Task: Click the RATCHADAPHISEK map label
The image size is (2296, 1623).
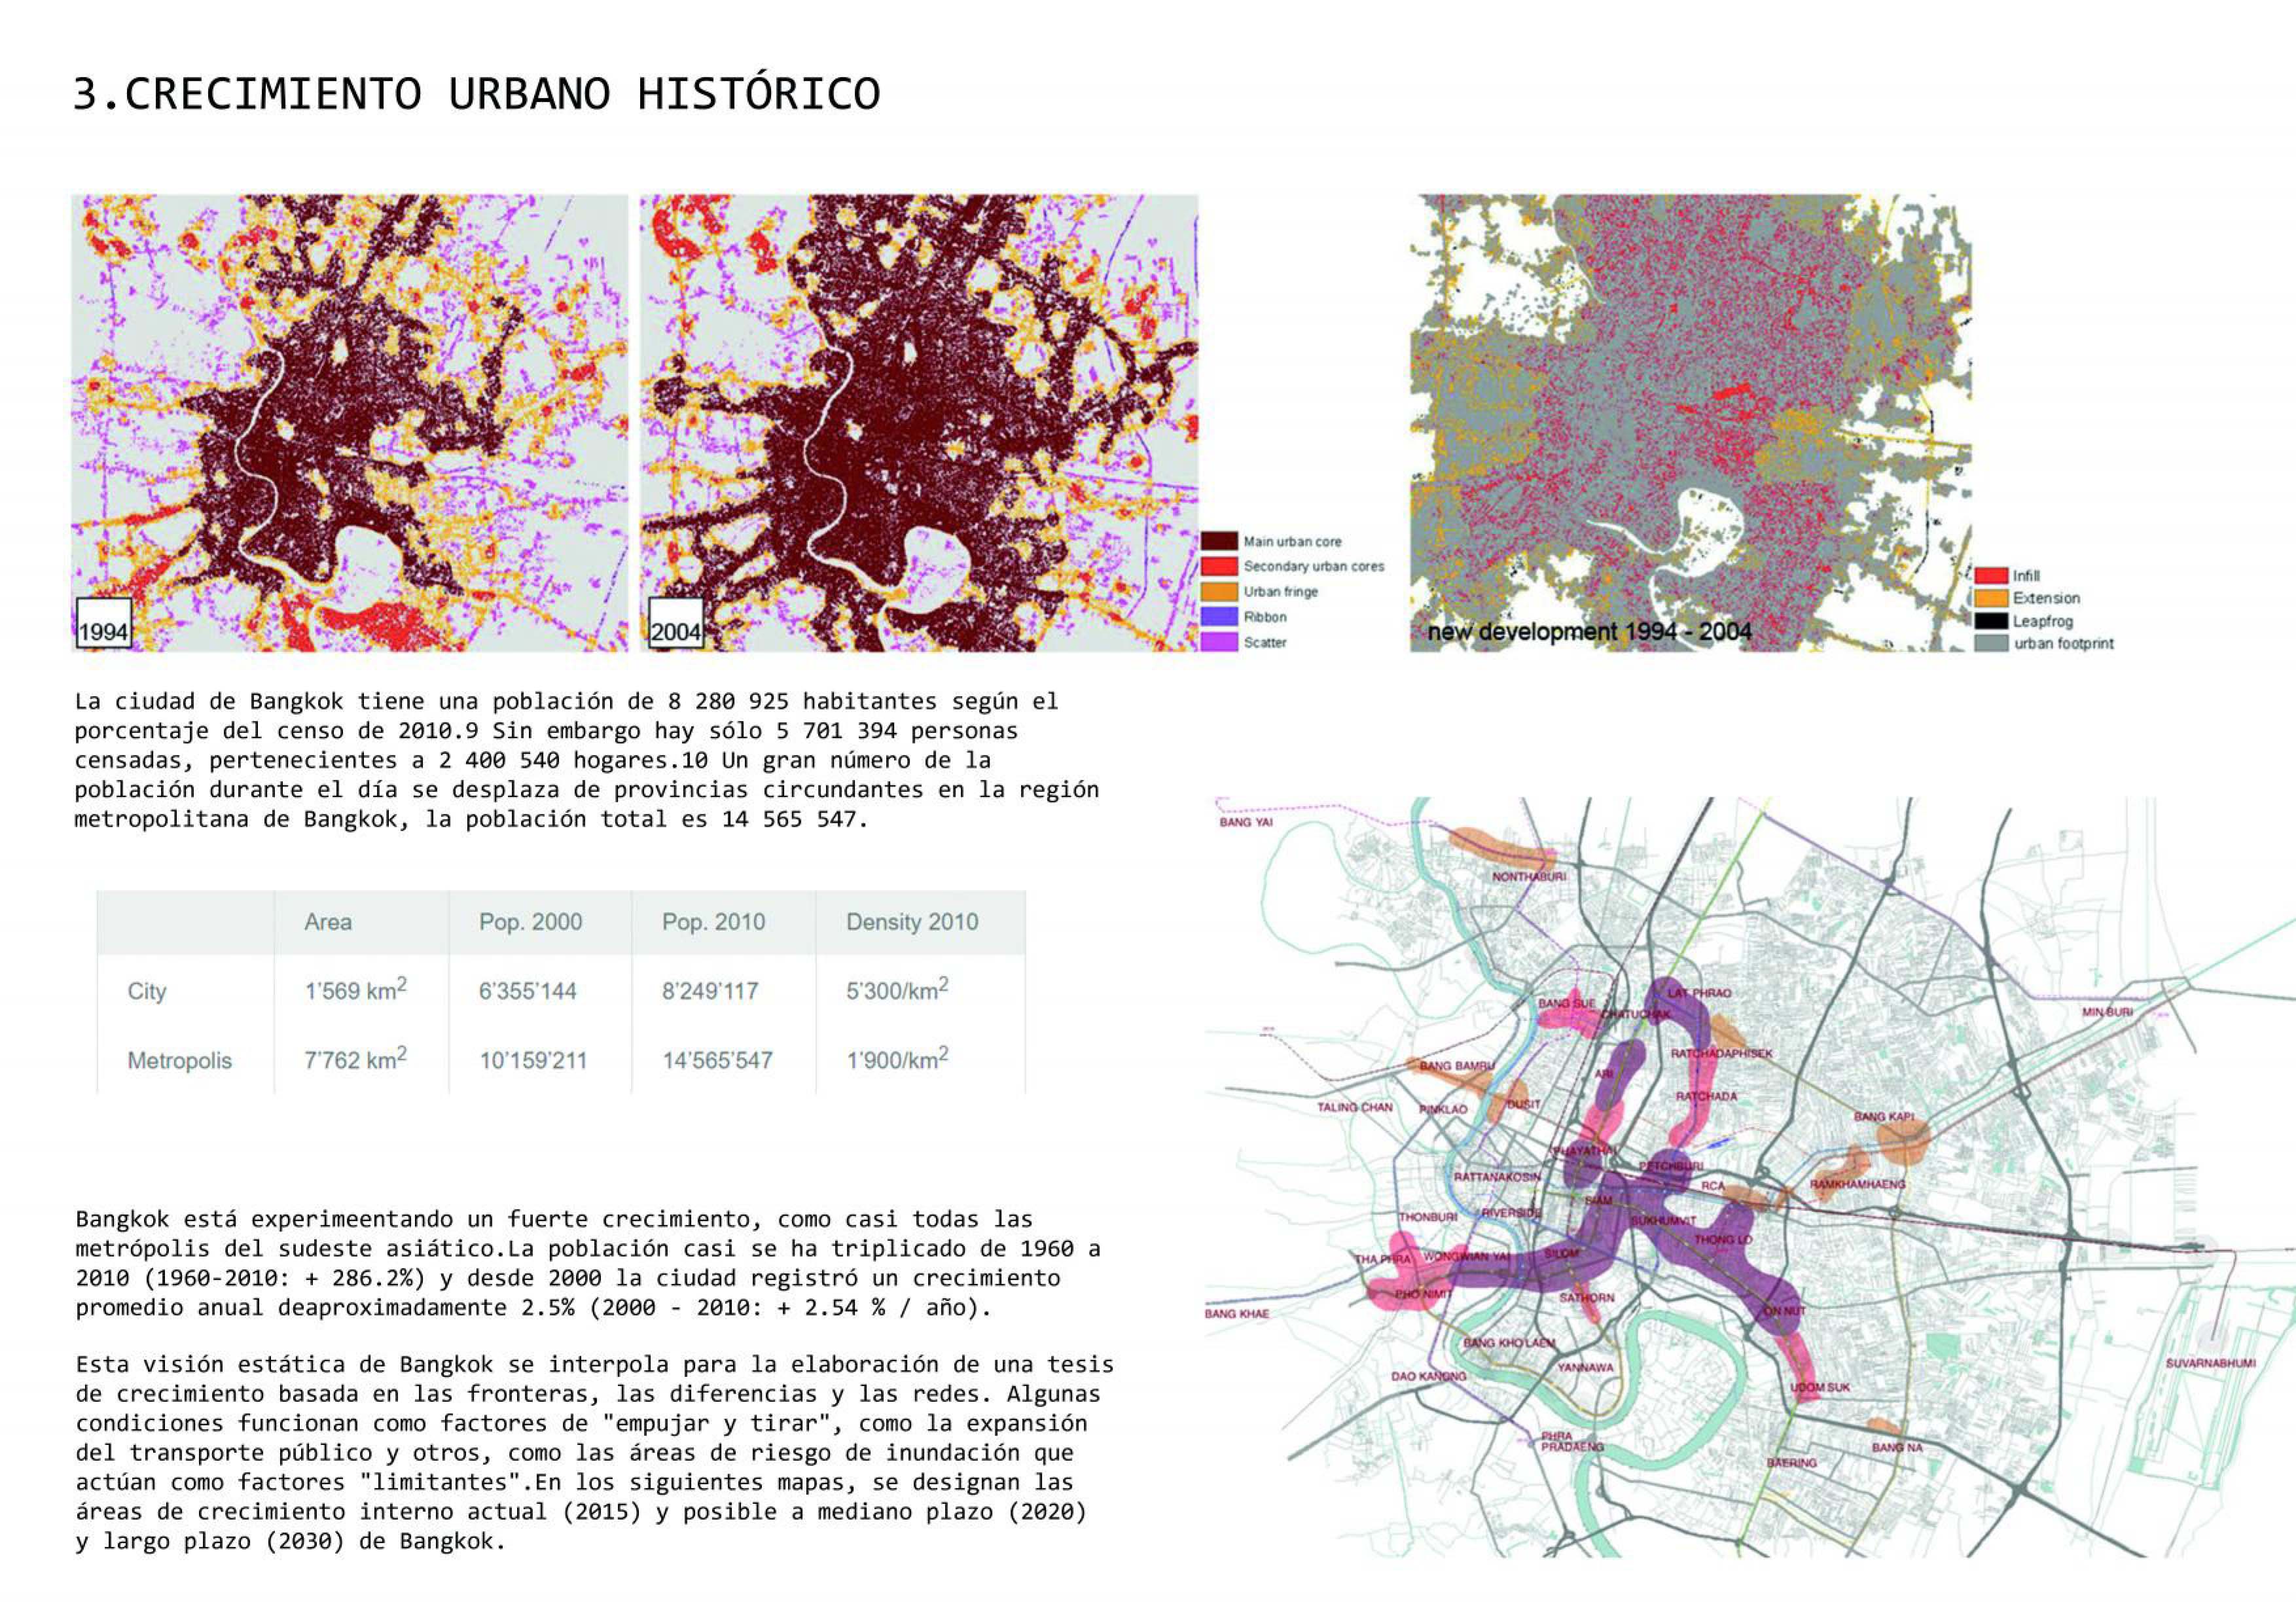Action: pos(1721,1054)
